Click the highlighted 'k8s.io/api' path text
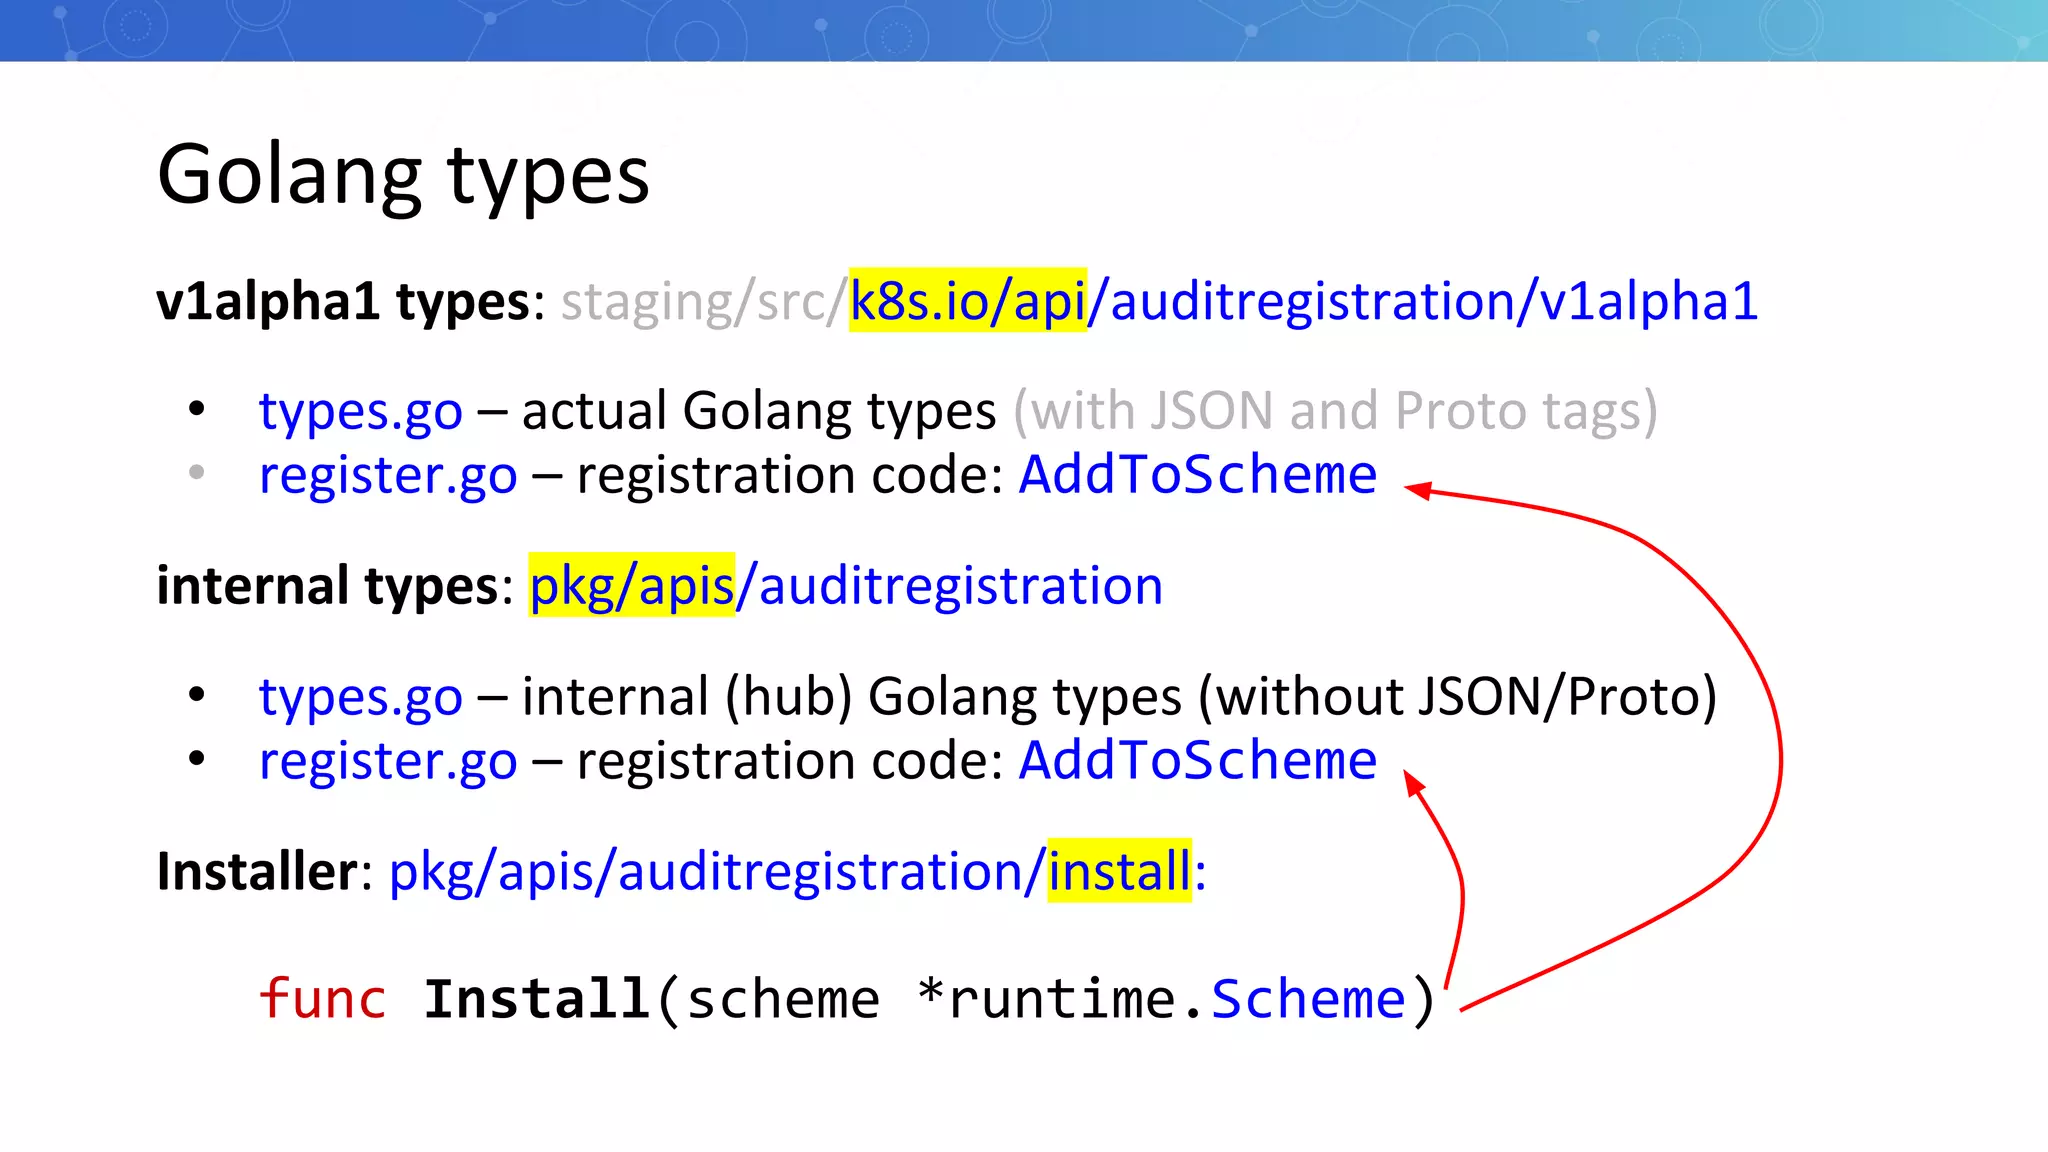The width and height of the screenshot is (2048, 1152). (x=967, y=301)
